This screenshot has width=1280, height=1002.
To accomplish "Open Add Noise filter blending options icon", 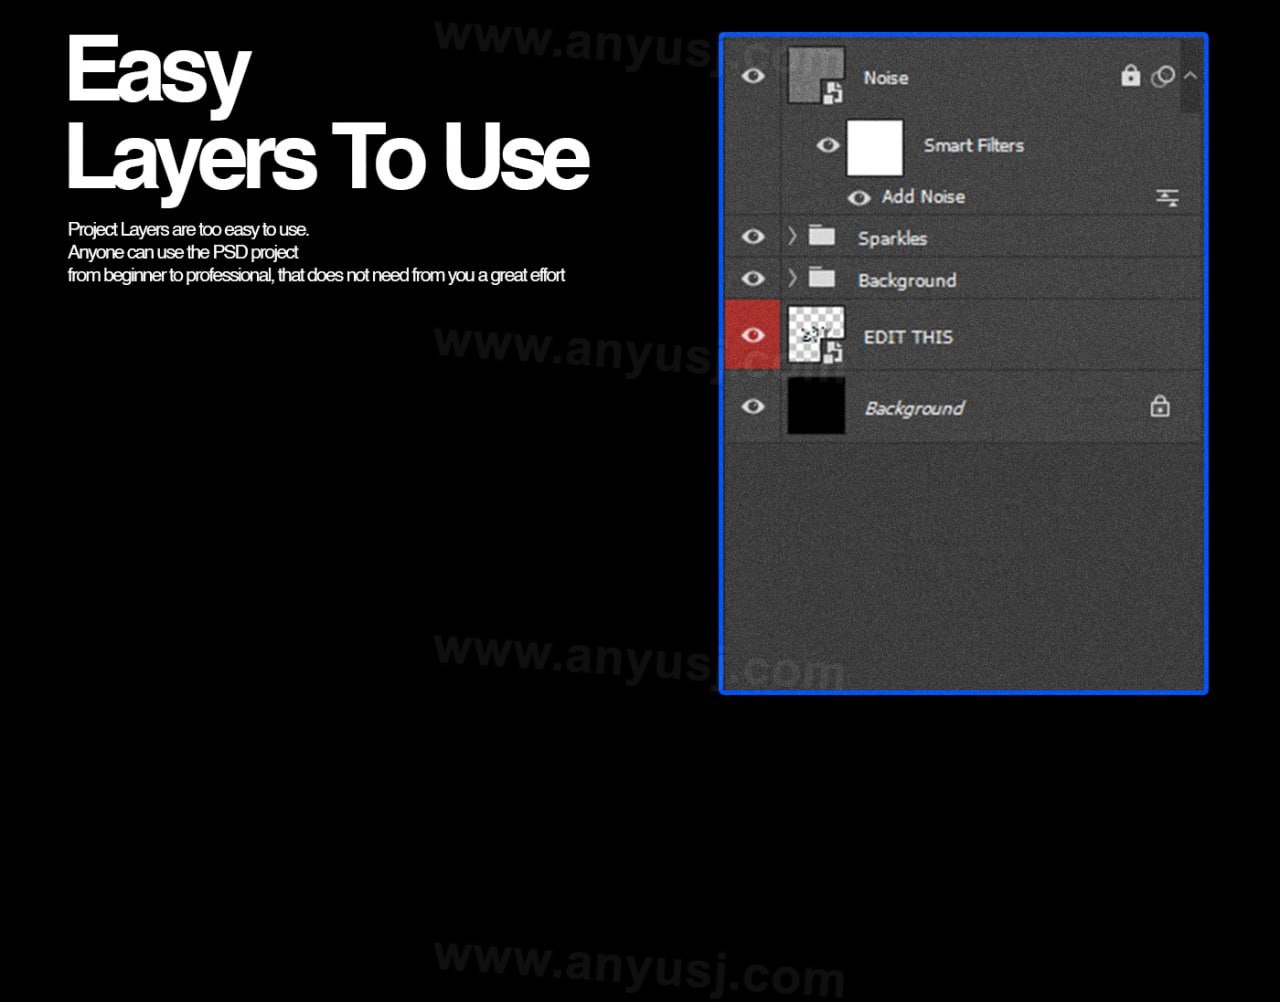I will point(1167,198).
